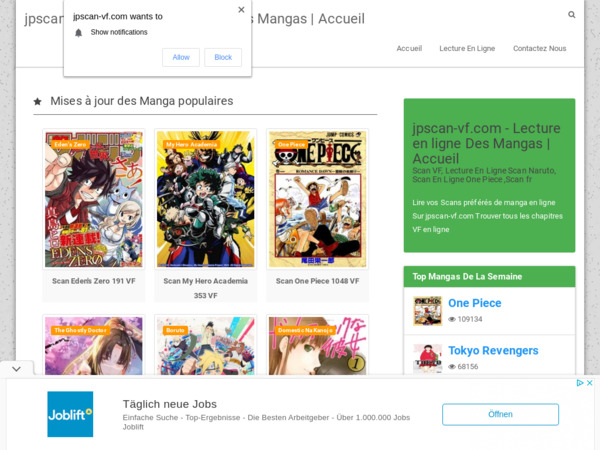Open Scan Edens Zero 191 VF link
The height and width of the screenshot is (450, 600).
[94, 281]
